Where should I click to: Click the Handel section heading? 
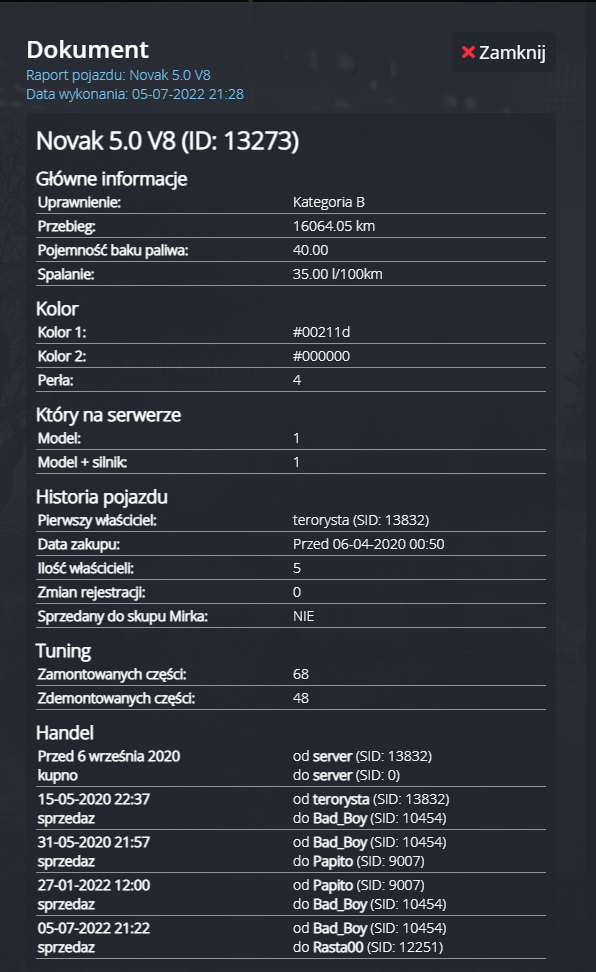64,733
